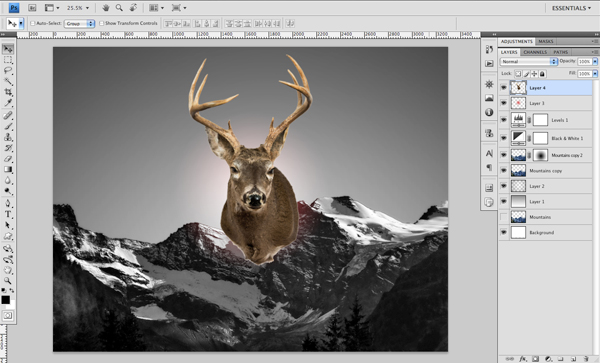Switch to the Channels tab
The image size is (600, 363).
535,52
